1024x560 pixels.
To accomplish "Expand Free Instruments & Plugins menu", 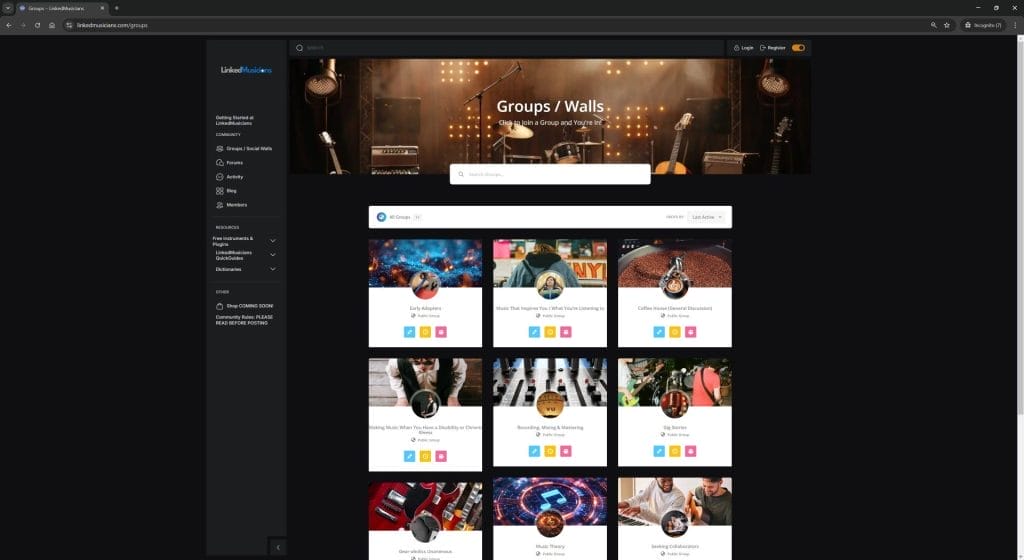I will point(272,240).
